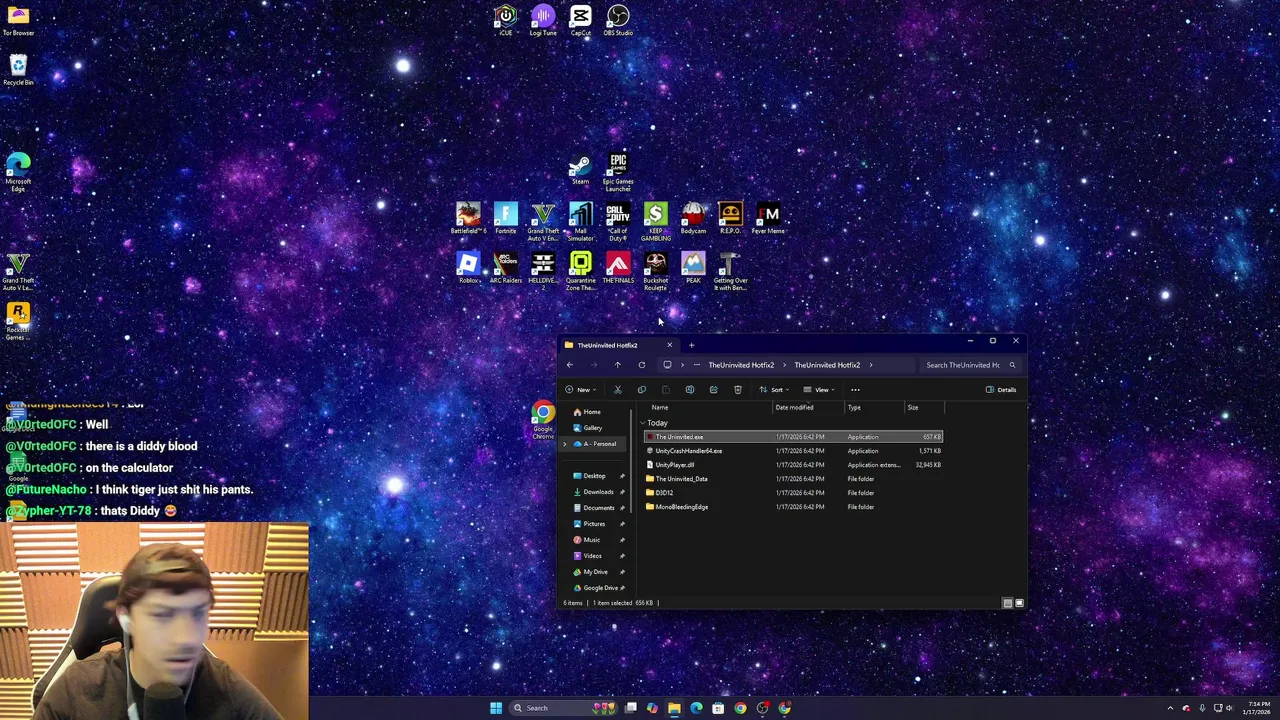Viewport: 1280px width, 720px height.
Task: Open the OBS Studio desktop shortcut
Action: (618, 20)
